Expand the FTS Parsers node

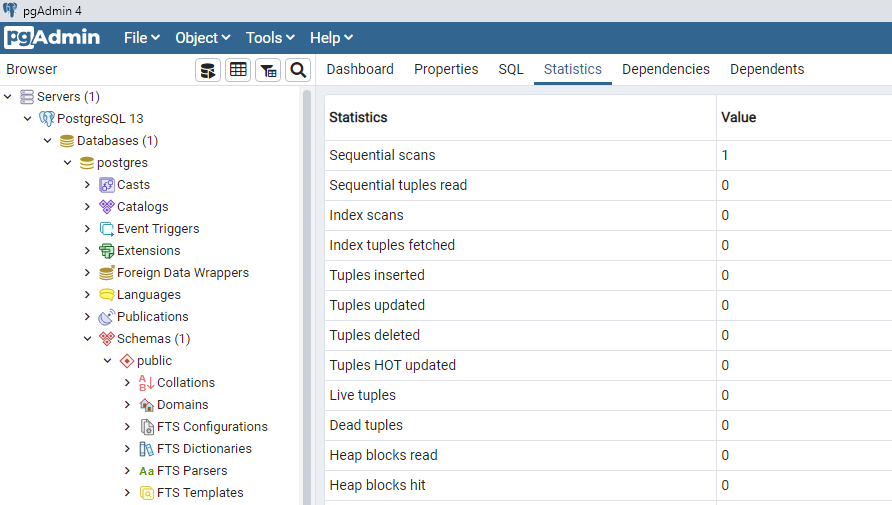tap(127, 471)
